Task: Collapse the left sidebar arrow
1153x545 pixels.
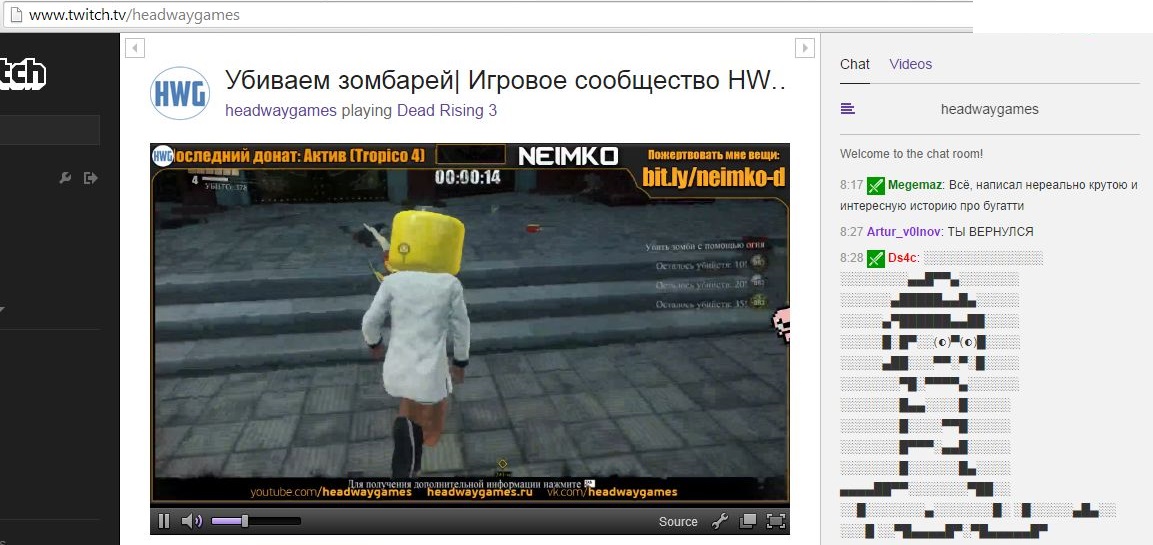Action: click(135, 49)
